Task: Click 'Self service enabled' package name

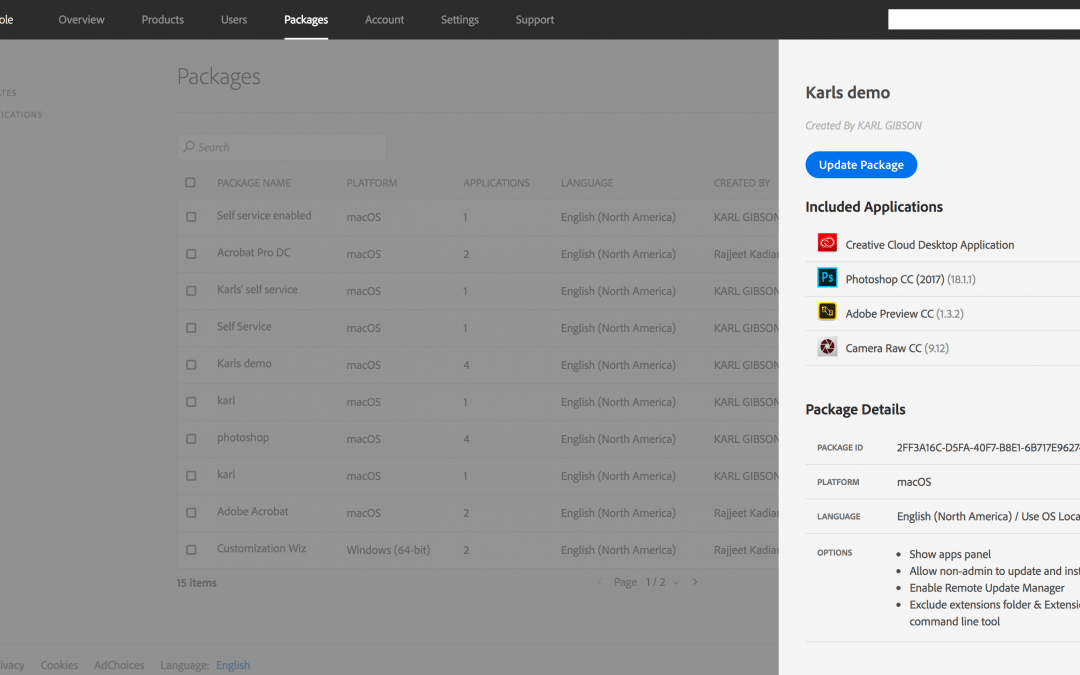Action: (x=264, y=216)
